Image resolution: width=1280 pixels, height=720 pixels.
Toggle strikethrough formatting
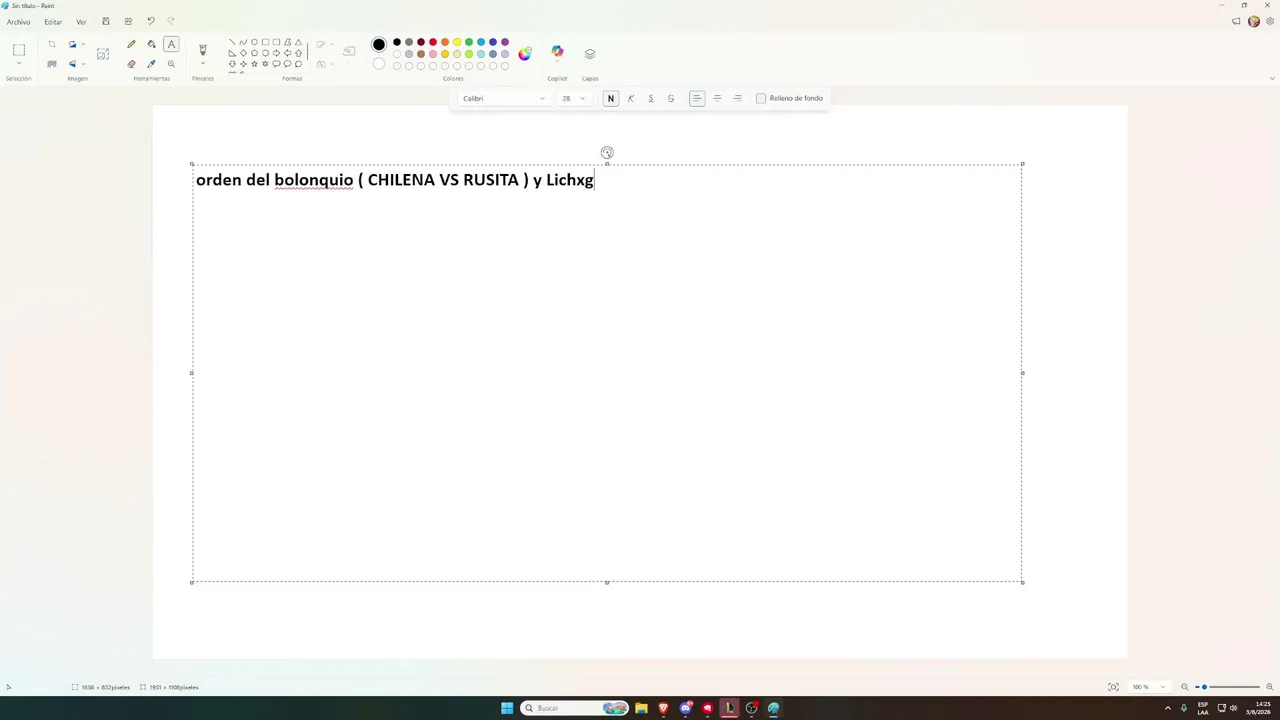point(671,98)
